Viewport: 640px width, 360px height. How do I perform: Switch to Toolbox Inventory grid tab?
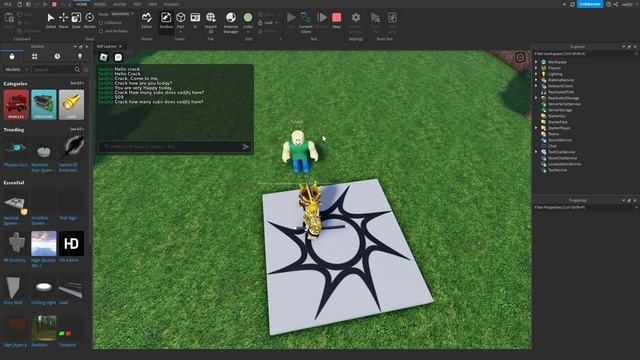35,56
